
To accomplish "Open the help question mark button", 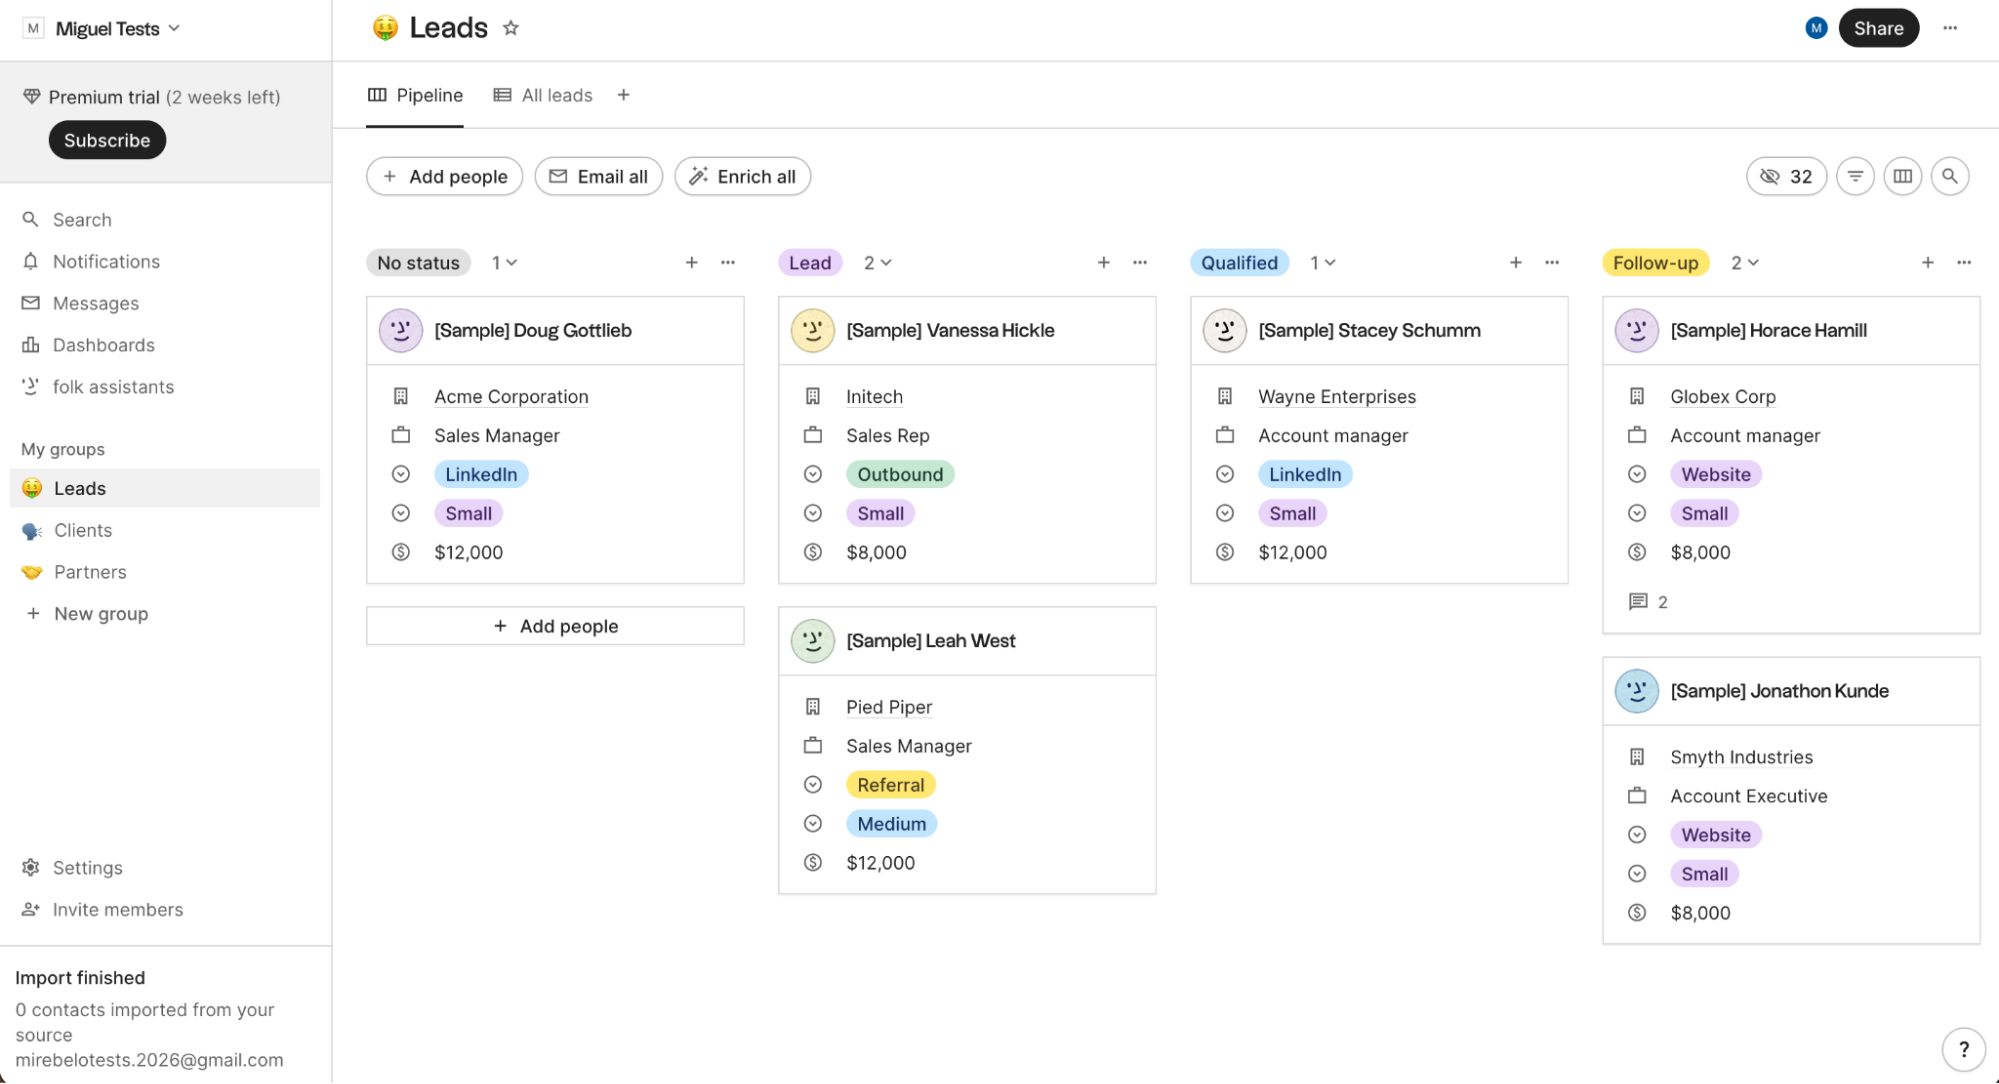I will (1963, 1049).
